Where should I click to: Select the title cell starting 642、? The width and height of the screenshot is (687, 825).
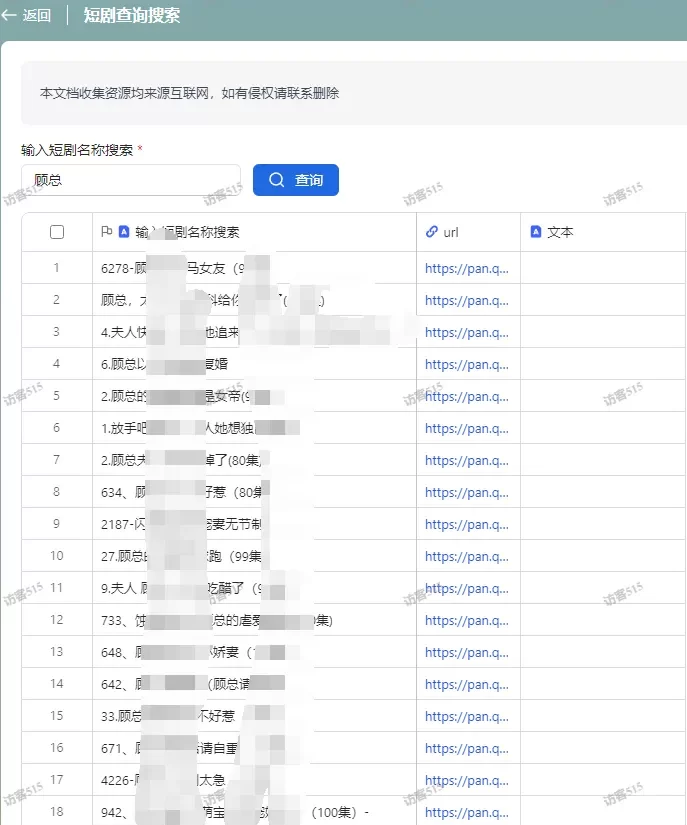pyautogui.click(x=254, y=684)
